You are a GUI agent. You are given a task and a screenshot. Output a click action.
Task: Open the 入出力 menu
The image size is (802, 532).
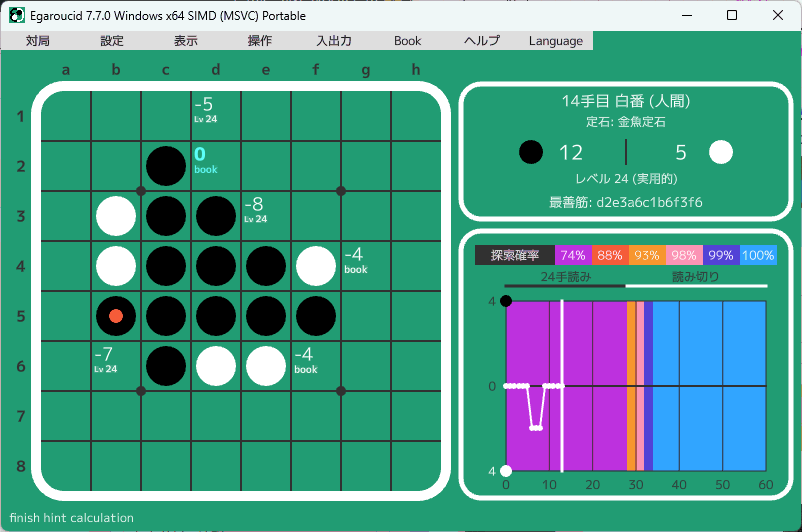point(334,41)
